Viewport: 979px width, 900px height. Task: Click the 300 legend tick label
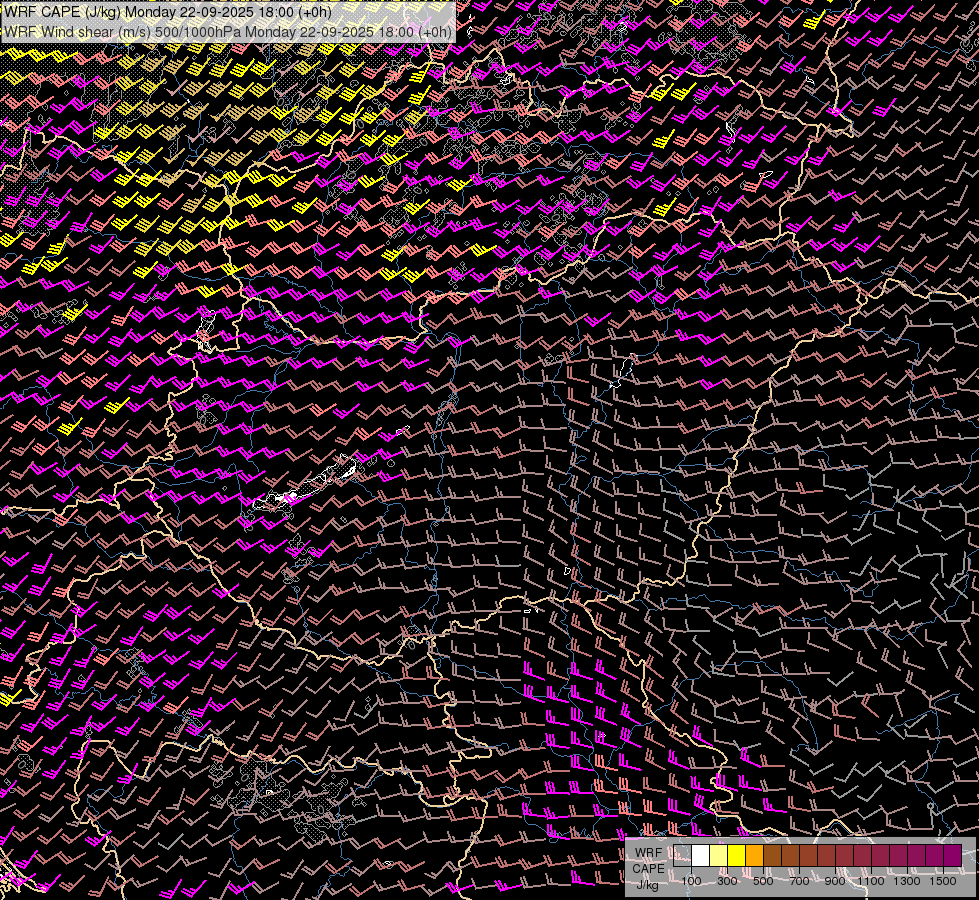click(727, 880)
